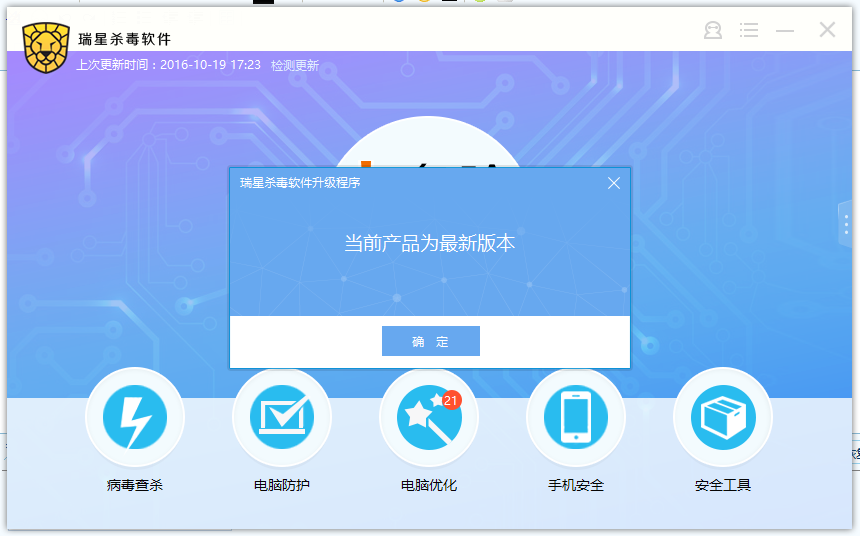
Task: Click the 电脑防护 label
Action: (x=282, y=485)
